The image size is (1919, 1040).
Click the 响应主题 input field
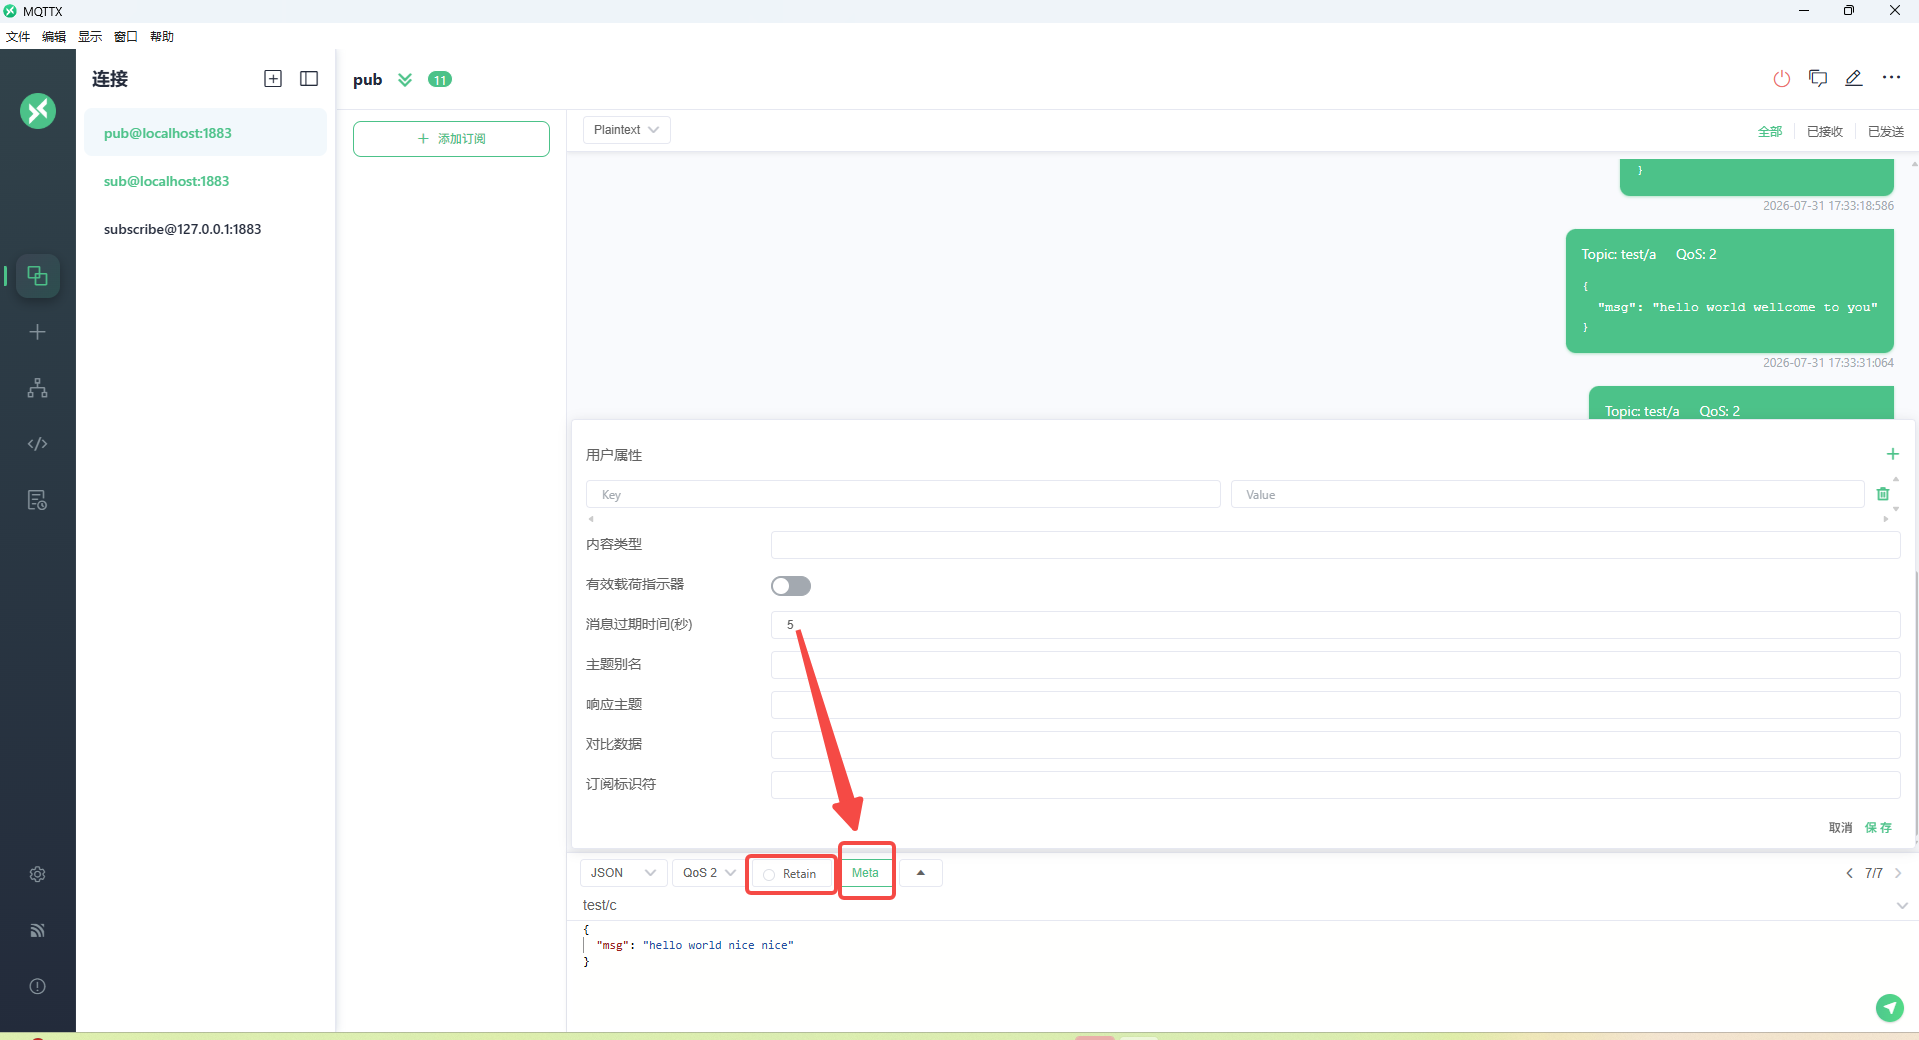(1335, 705)
